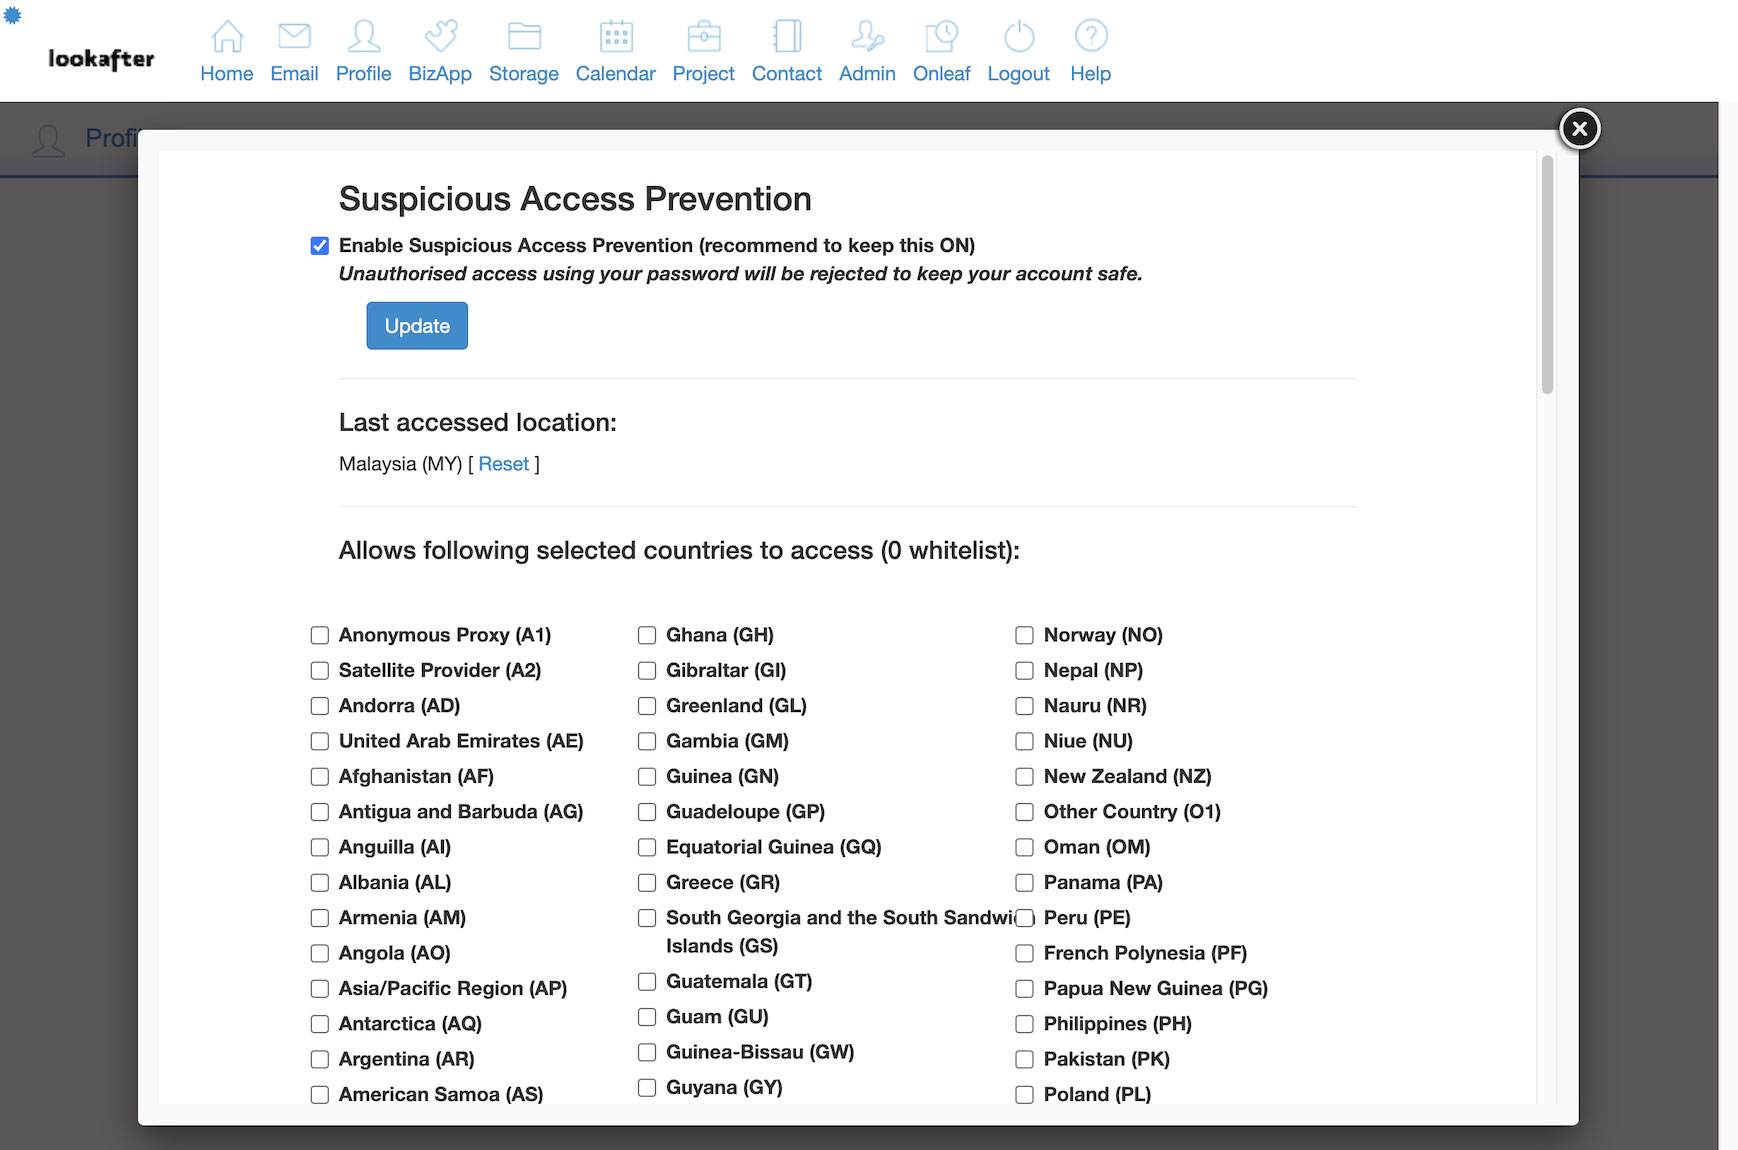Open the Contact address book icon
Screen dimensions: 1738x1150
pyautogui.click(x=787, y=37)
